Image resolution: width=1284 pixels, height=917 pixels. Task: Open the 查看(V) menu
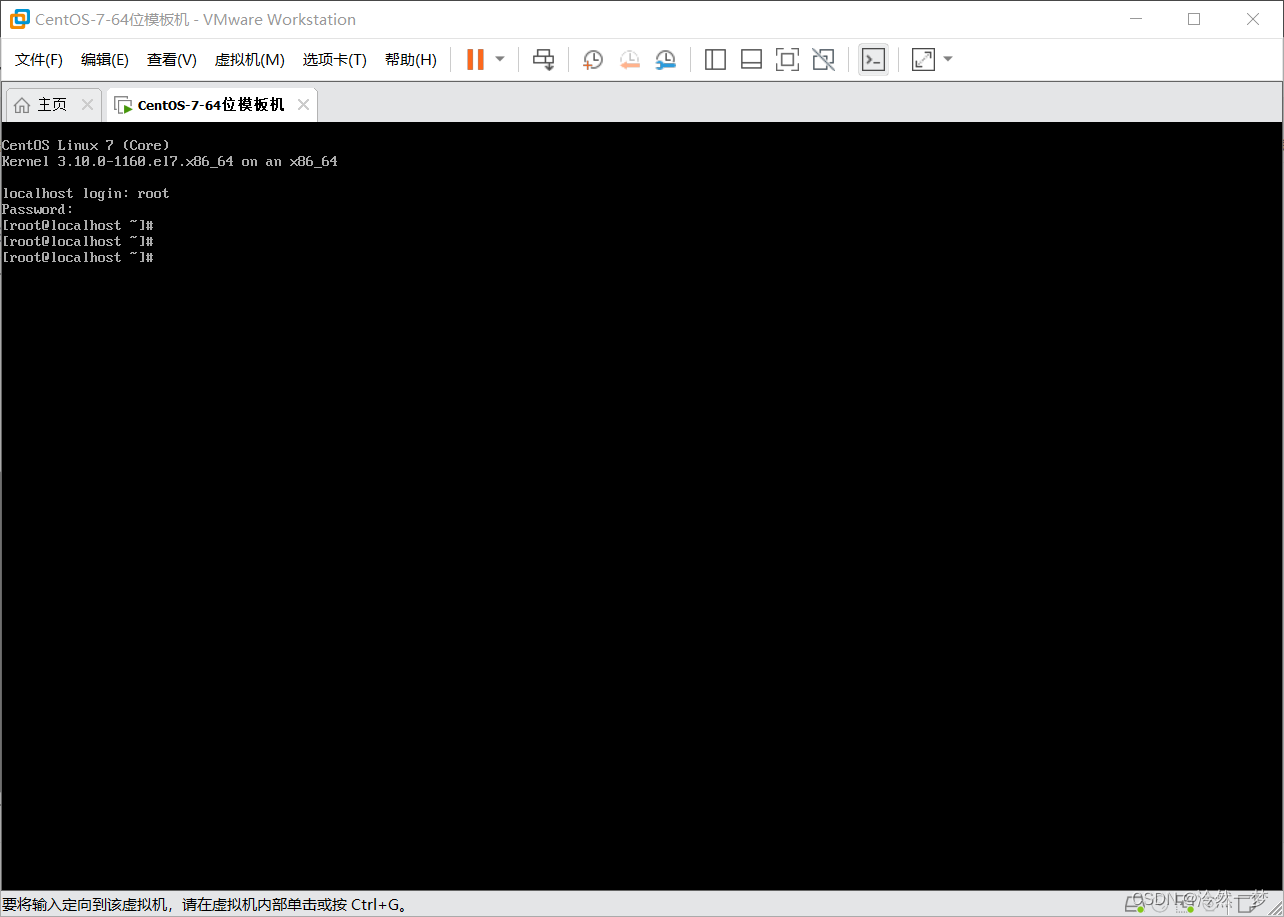click(172, 60)
